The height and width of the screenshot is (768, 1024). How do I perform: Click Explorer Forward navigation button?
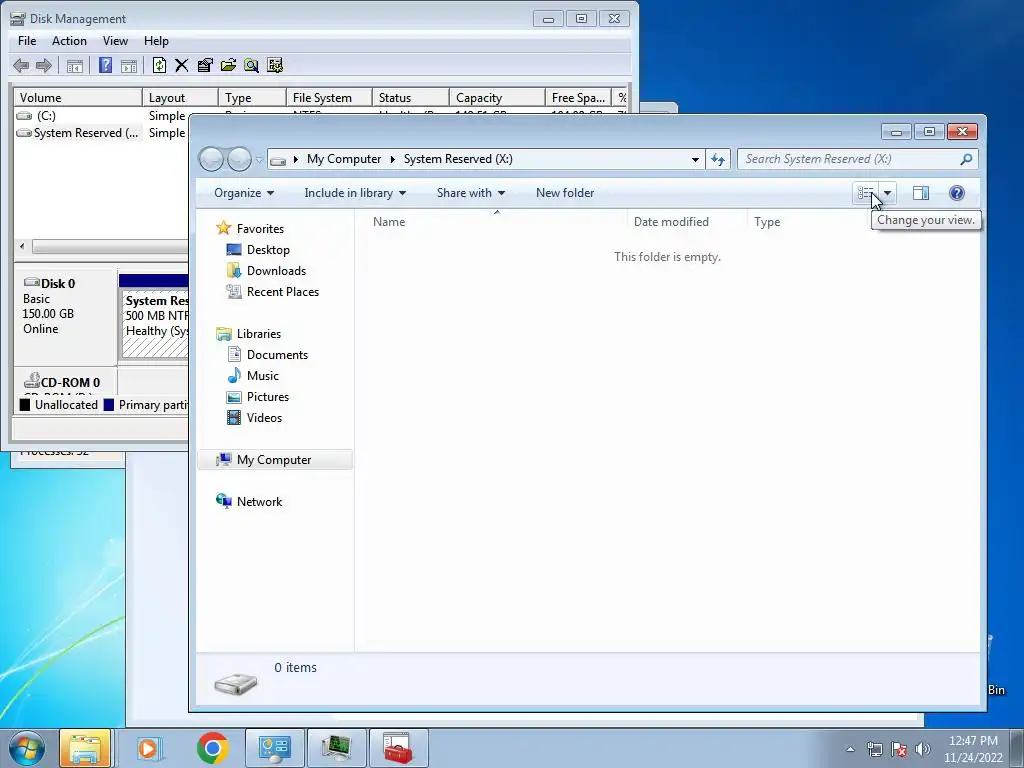coord(239,159)
